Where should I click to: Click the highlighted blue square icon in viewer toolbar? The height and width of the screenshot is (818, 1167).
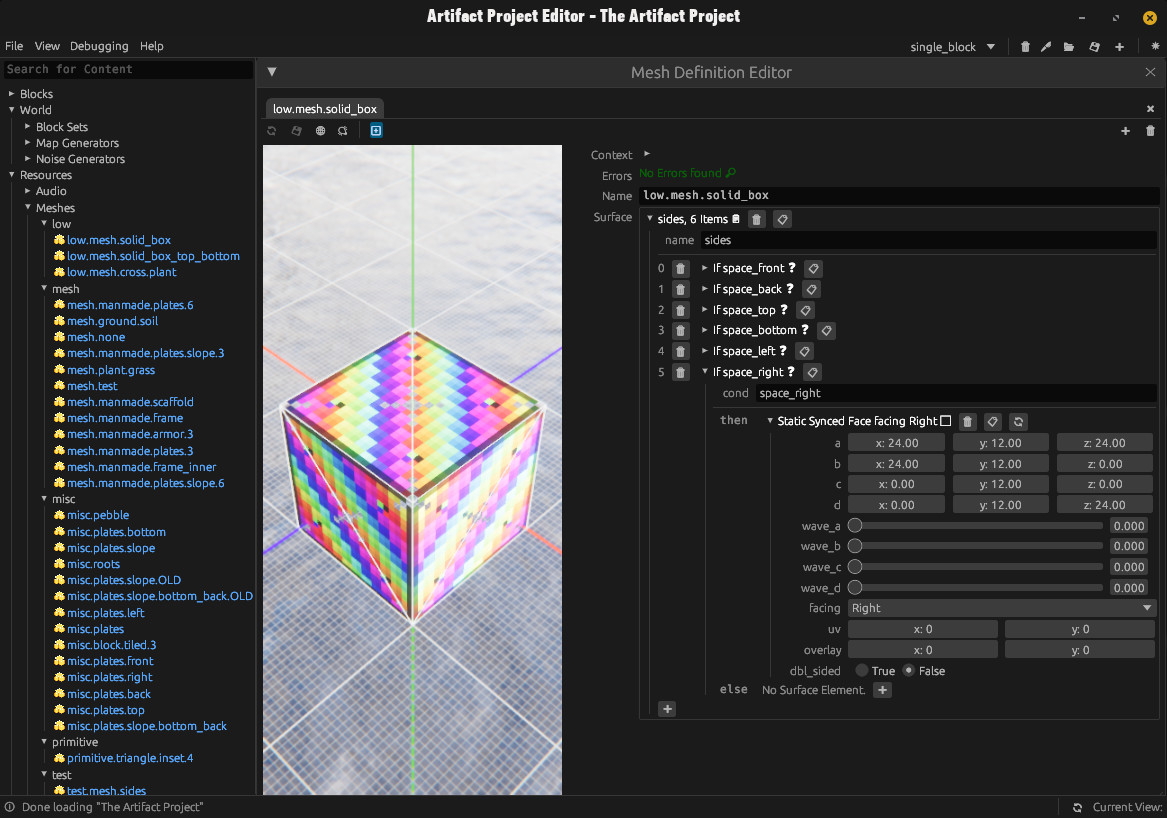(376, 131)
